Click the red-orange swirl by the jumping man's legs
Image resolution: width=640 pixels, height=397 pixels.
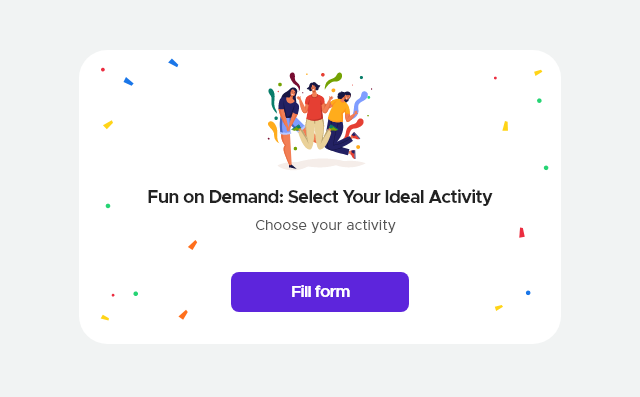[353, 128]
